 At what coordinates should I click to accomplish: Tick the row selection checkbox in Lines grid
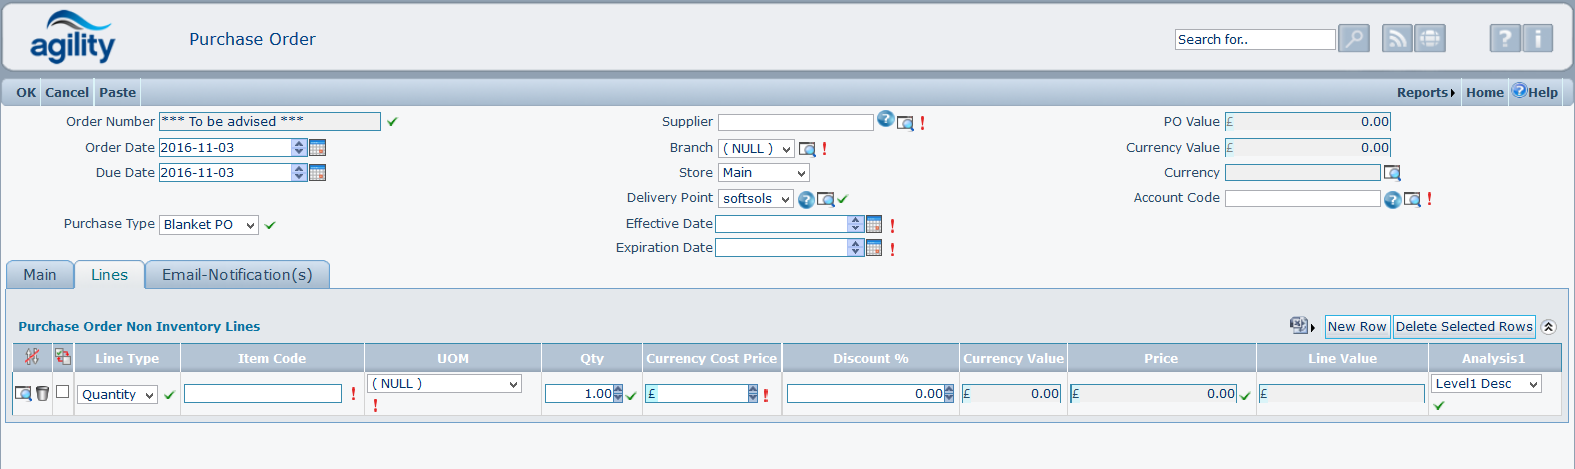[x=62, y=392]
